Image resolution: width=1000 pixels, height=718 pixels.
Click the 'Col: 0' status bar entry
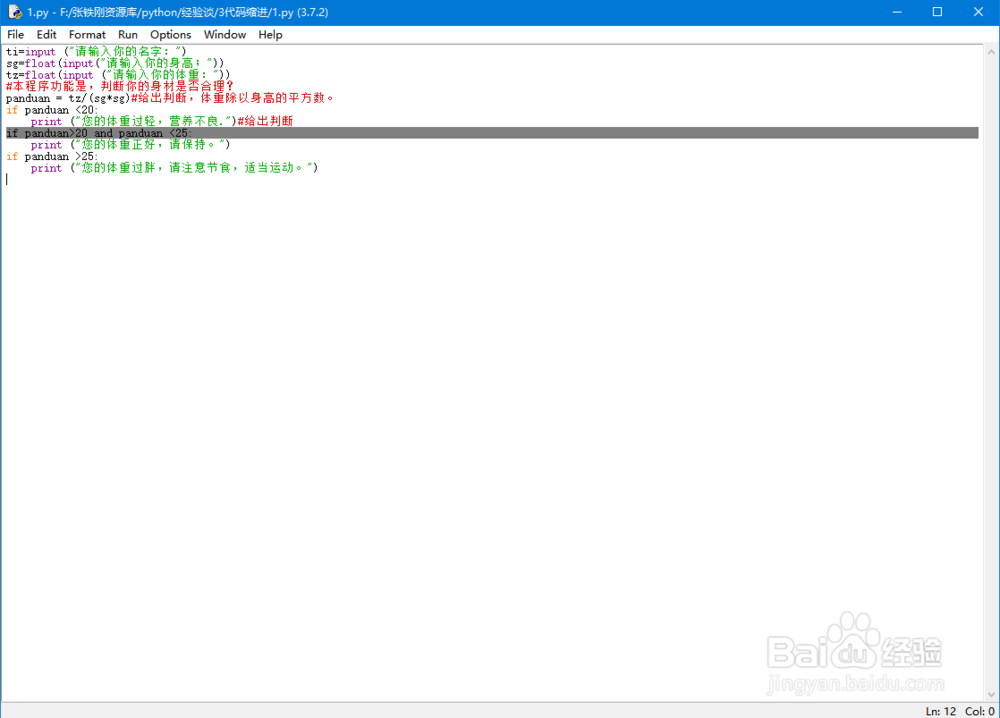point(980,711)
